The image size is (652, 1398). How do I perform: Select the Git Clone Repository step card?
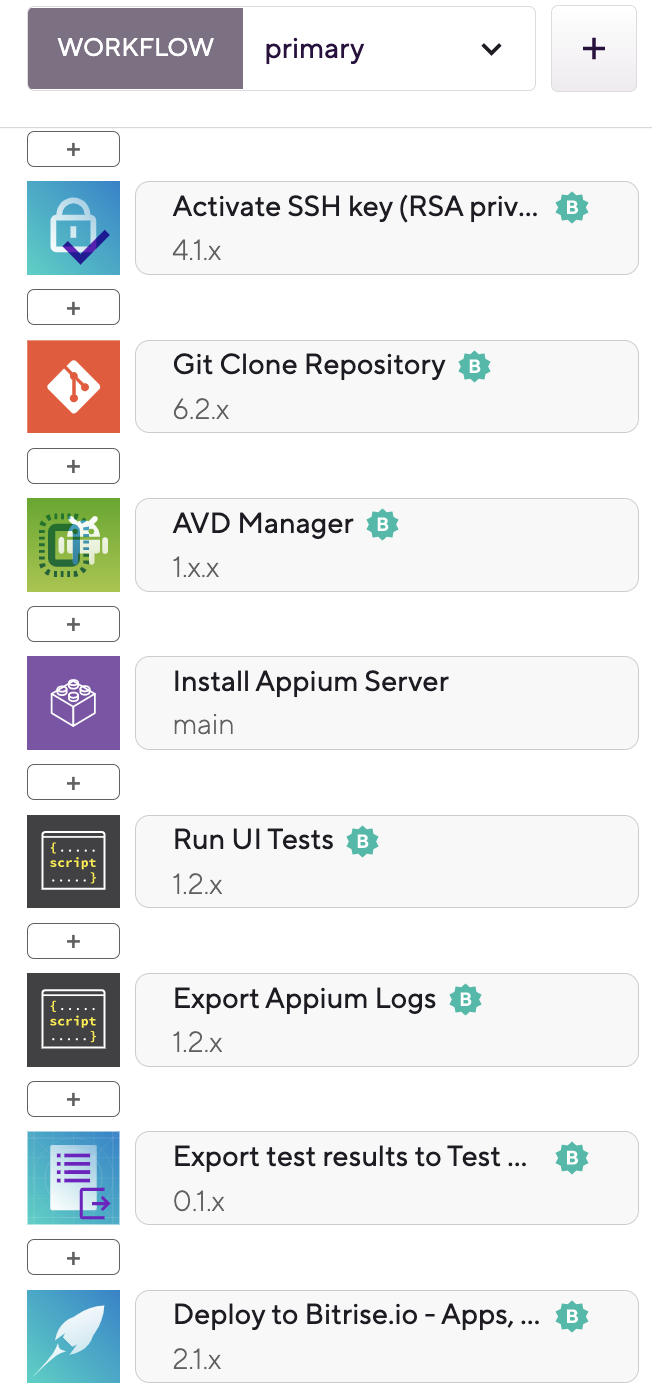pos(387,386)
